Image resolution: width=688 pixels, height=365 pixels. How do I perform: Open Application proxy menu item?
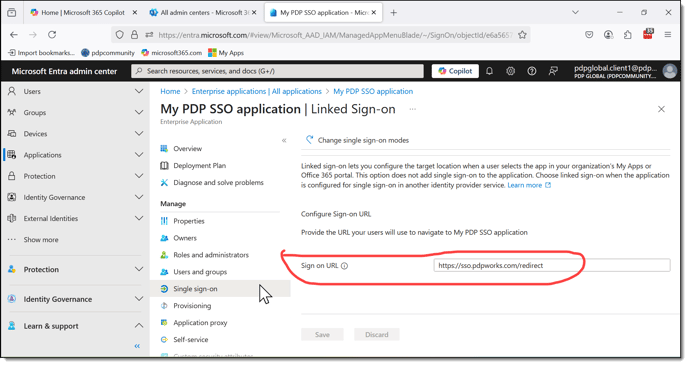pos(200,323)
